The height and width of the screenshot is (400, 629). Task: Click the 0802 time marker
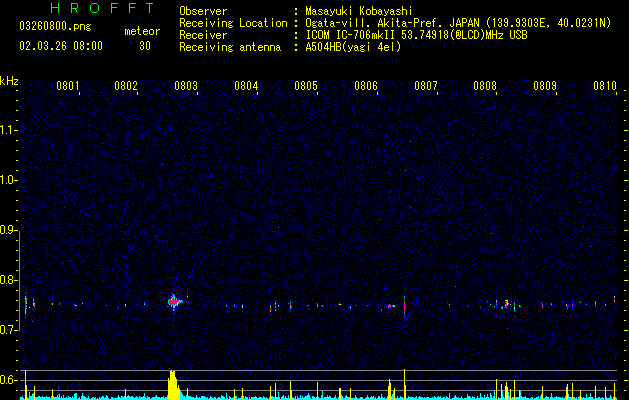[x=126, y=86]
